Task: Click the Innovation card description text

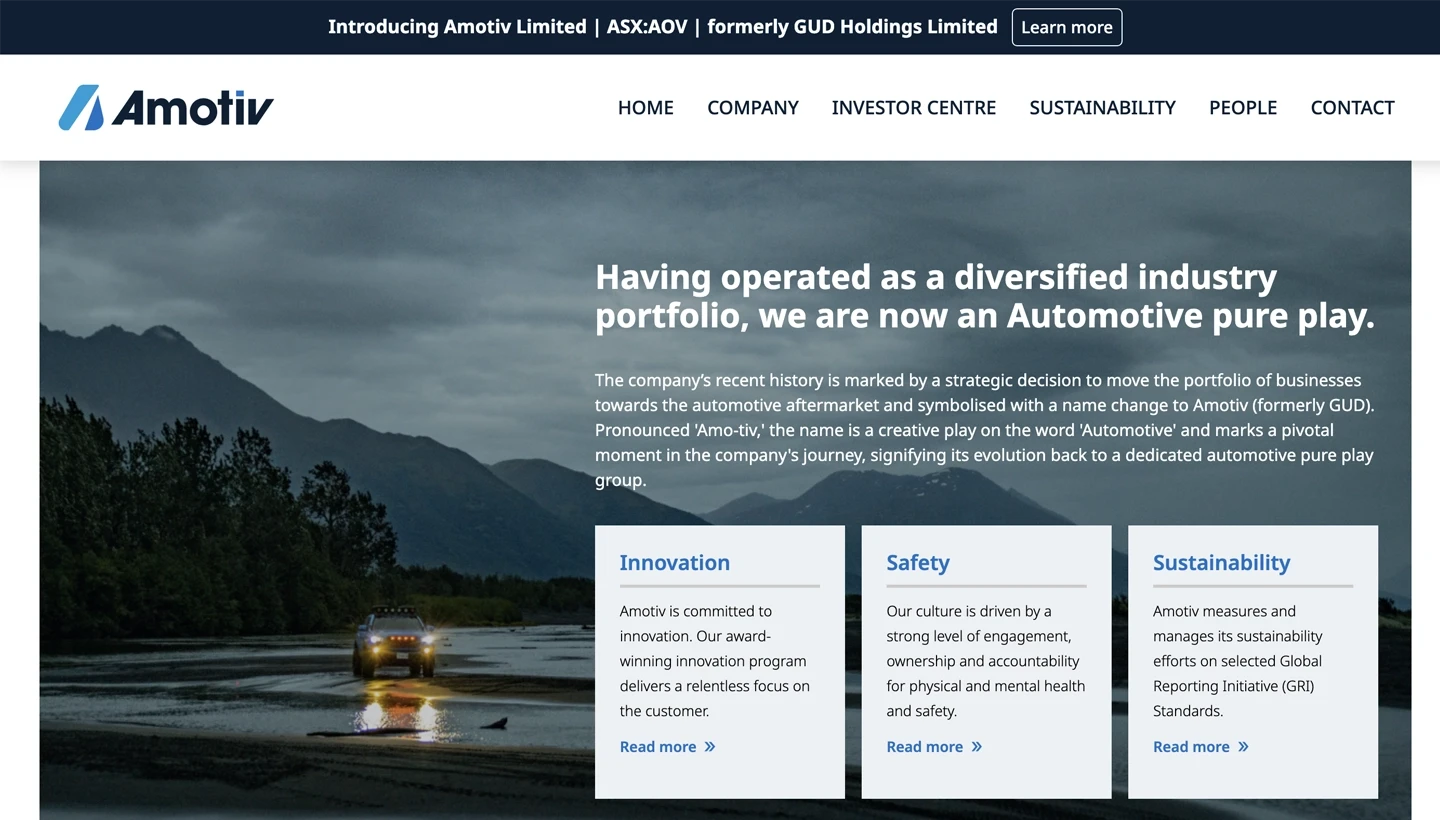Action: (715, 661)
